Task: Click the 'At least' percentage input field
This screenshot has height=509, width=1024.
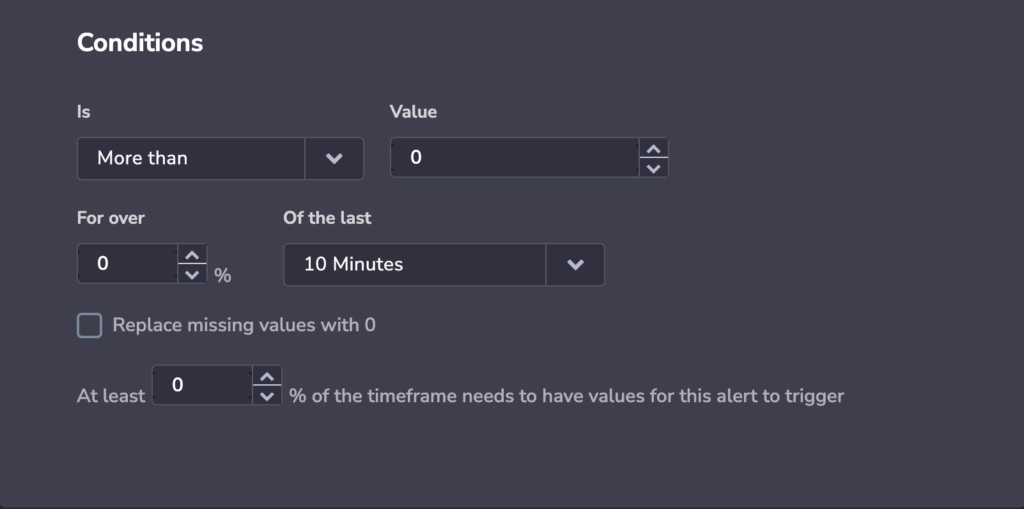Action: (x=202, y=385)
